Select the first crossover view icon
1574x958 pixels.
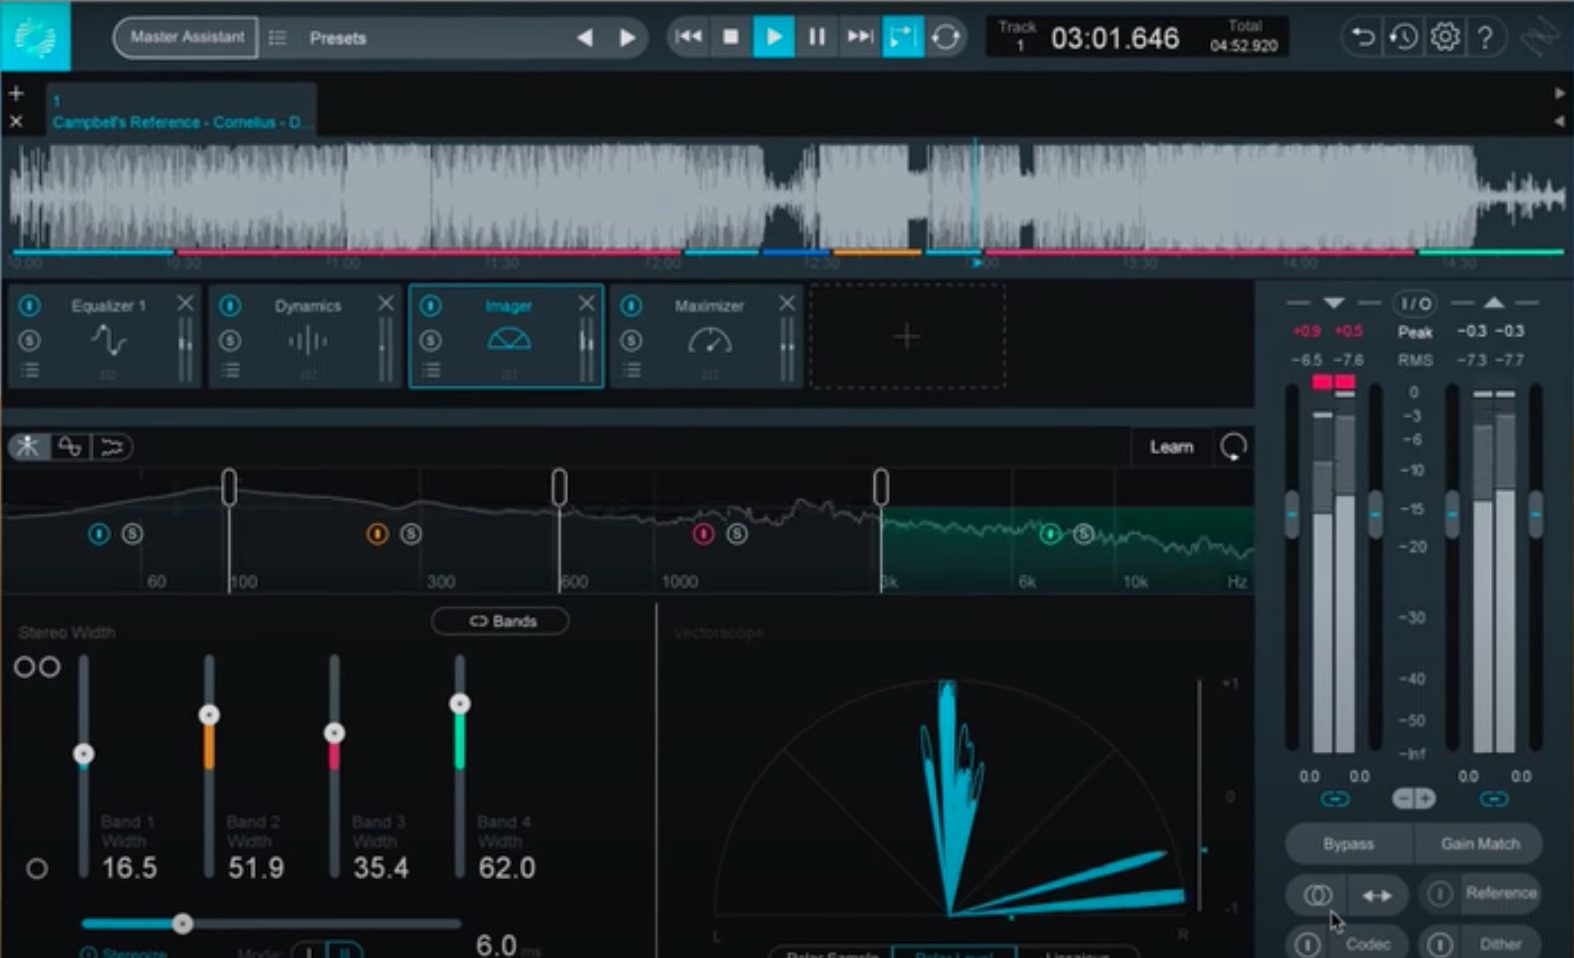tap(27, 446)
